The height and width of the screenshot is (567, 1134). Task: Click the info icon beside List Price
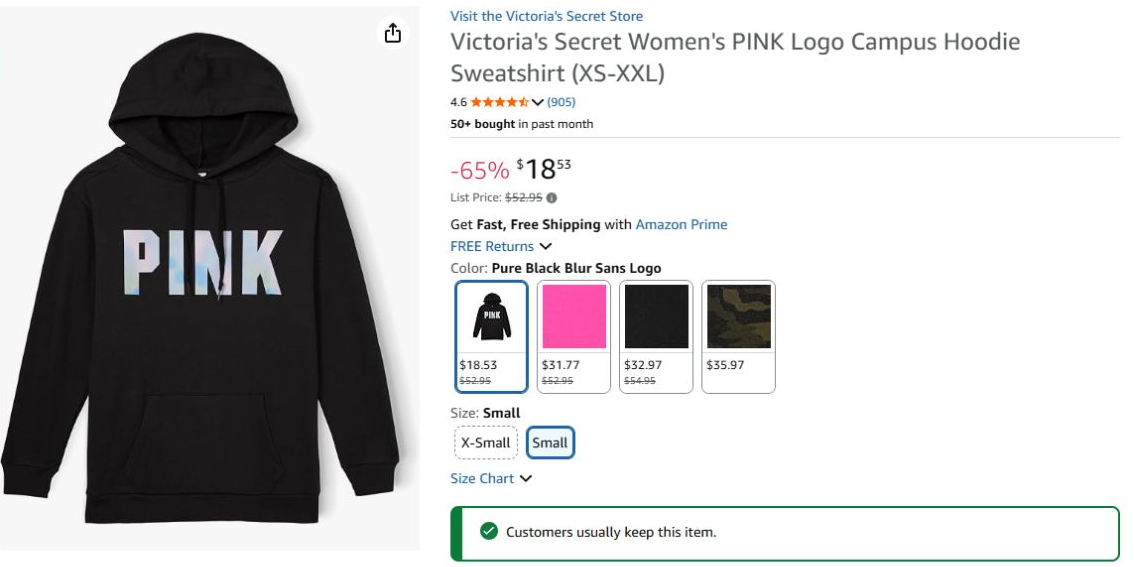click(552, 197)
